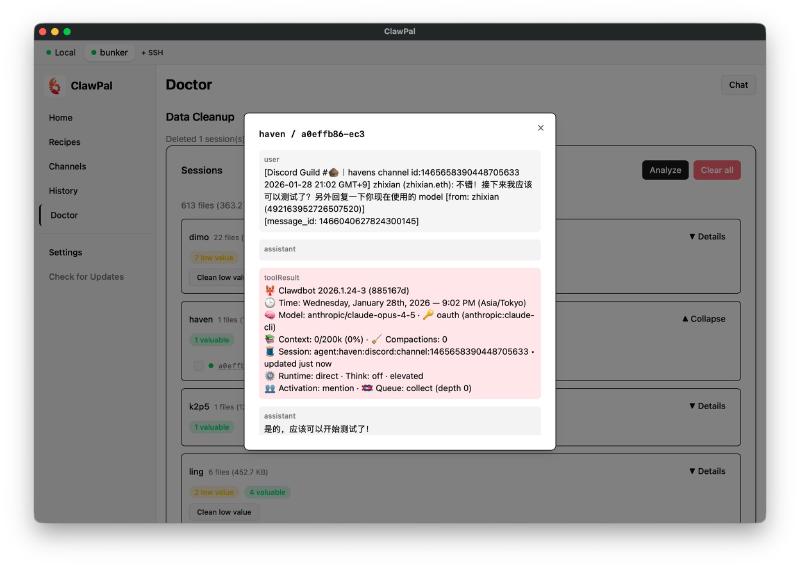The width and height of the screenshot is (800, 568).
Task: Expand Details for the dimo agent
Action: tap(707, 237)
